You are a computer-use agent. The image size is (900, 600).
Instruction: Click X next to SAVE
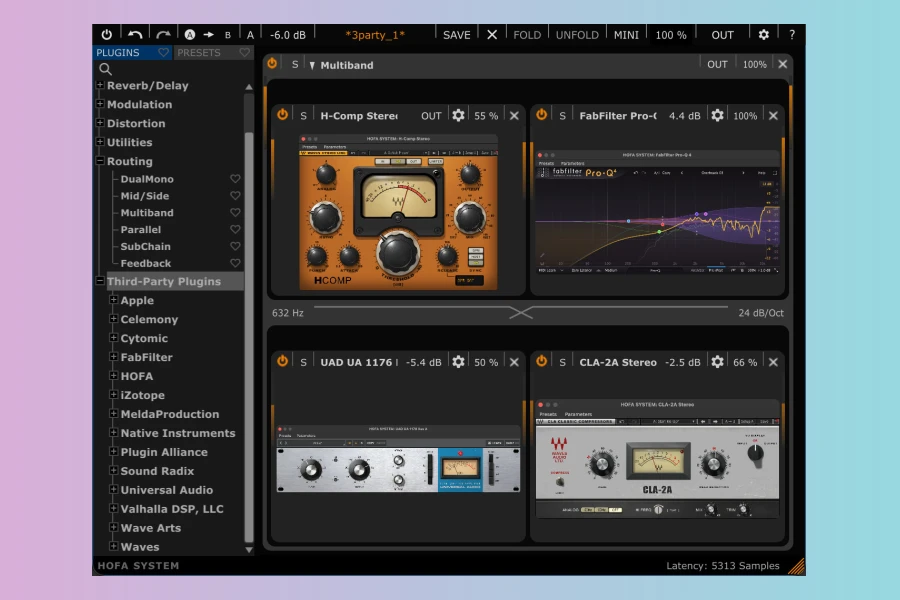coord(492,34)
